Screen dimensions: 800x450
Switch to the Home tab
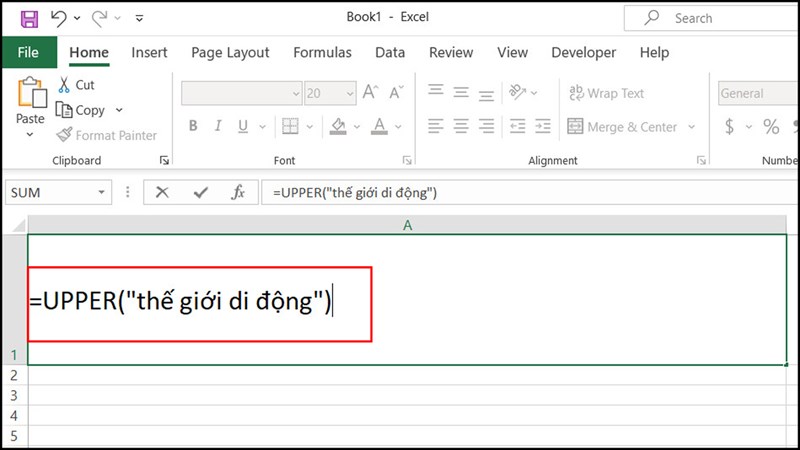click(x=89, y=52)
